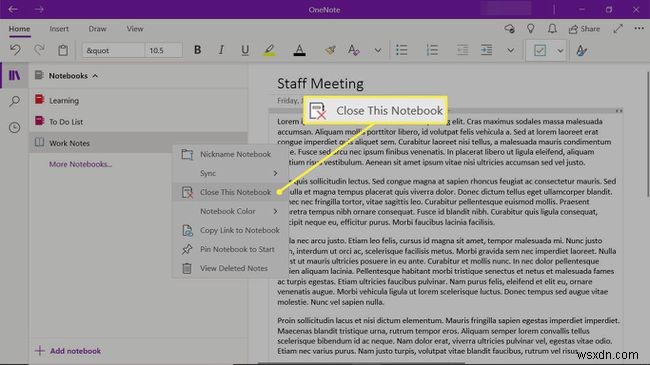Open search in the sidebar

15,101
